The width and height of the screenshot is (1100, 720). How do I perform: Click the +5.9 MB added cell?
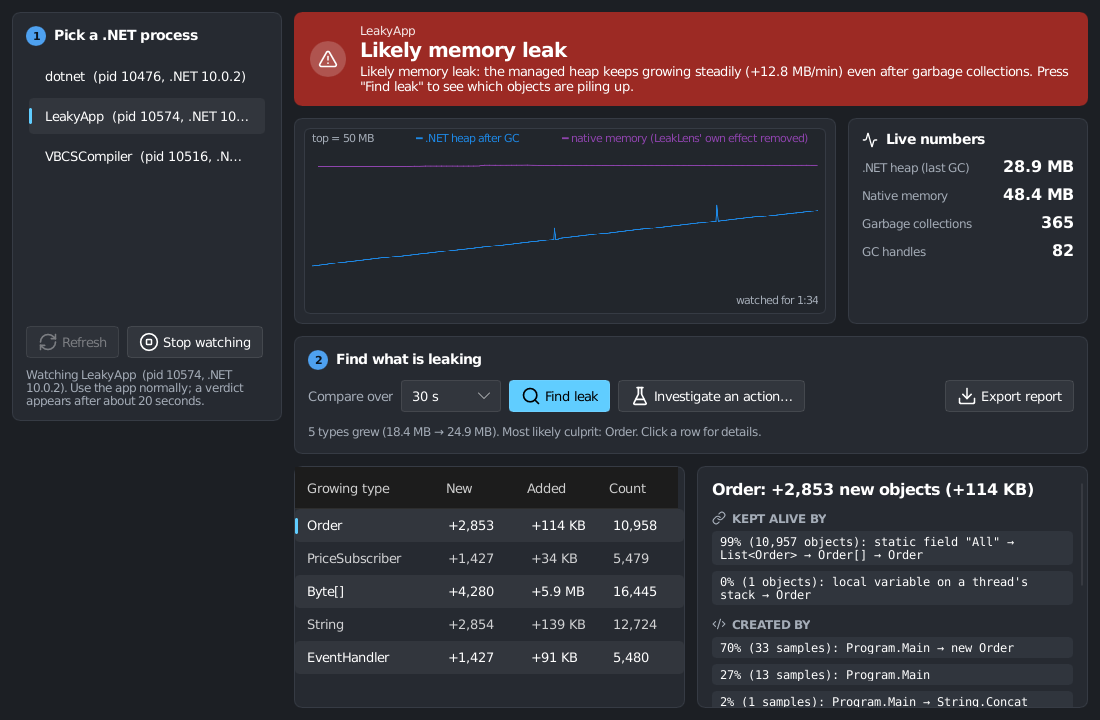point(558,591)
